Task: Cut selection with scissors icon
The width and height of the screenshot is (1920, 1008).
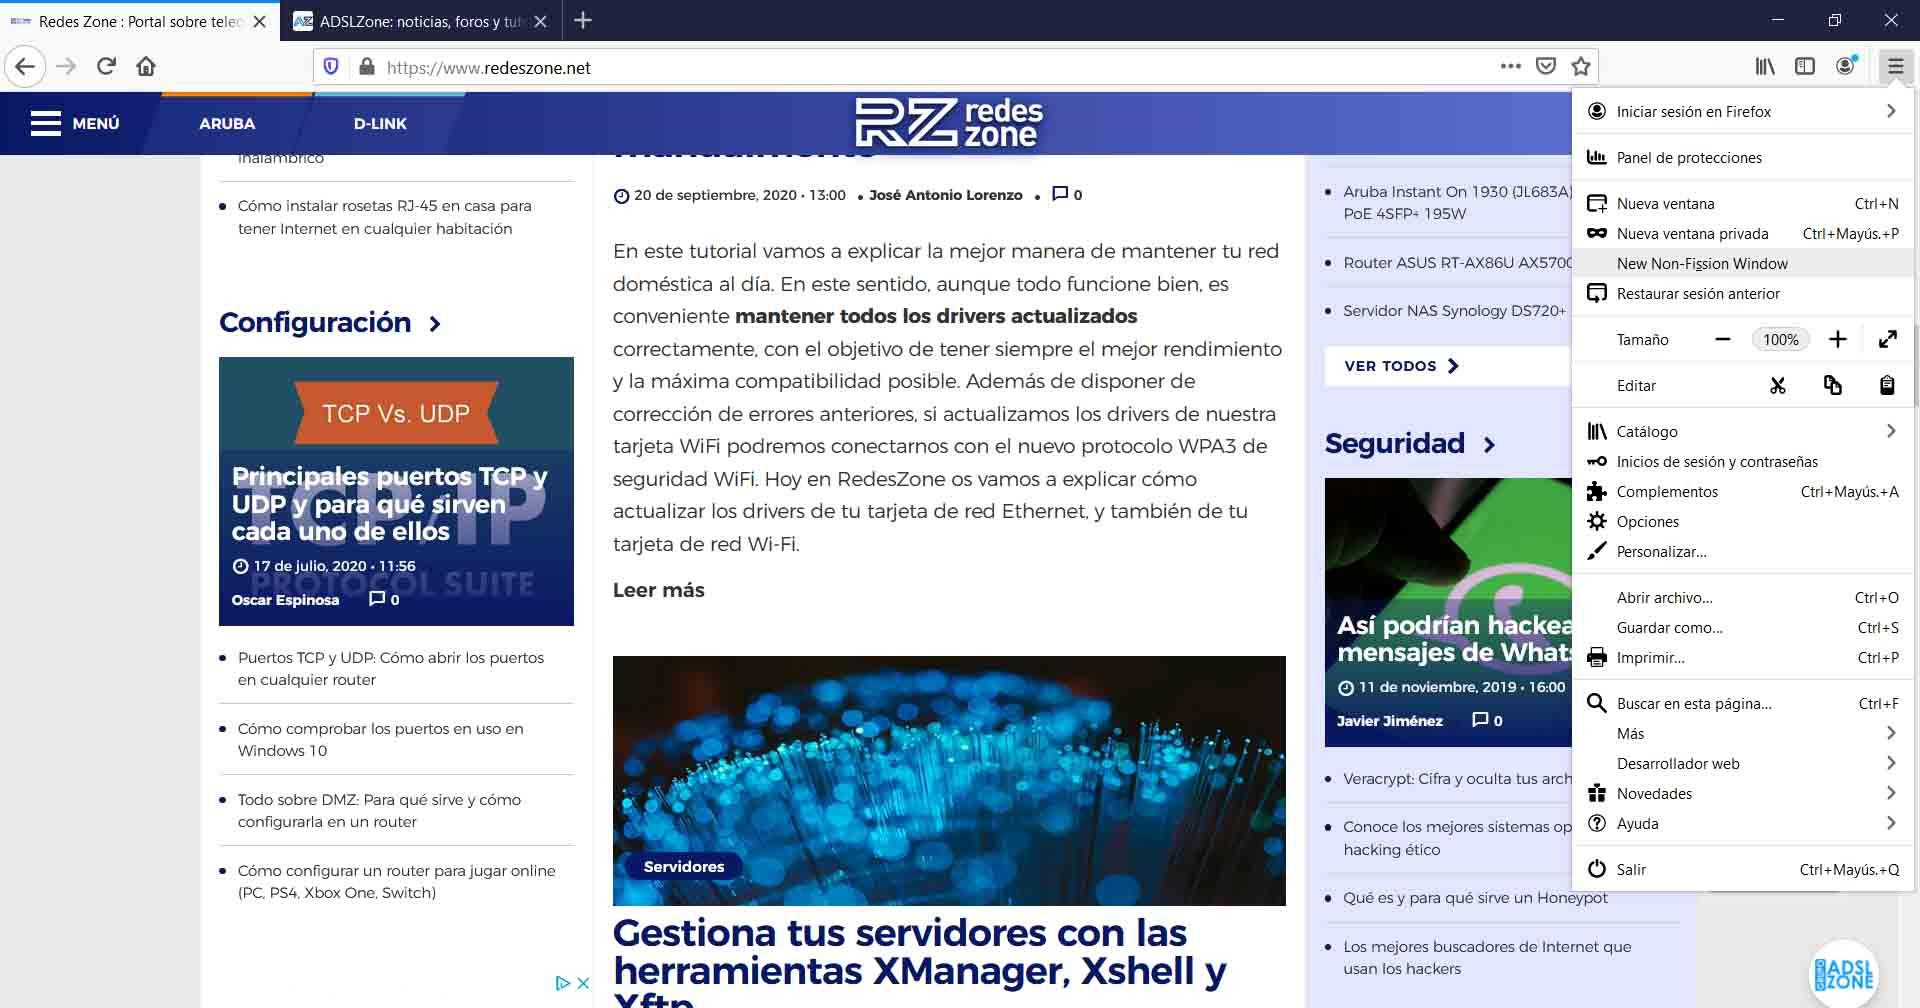Action: click(1778, 385)
